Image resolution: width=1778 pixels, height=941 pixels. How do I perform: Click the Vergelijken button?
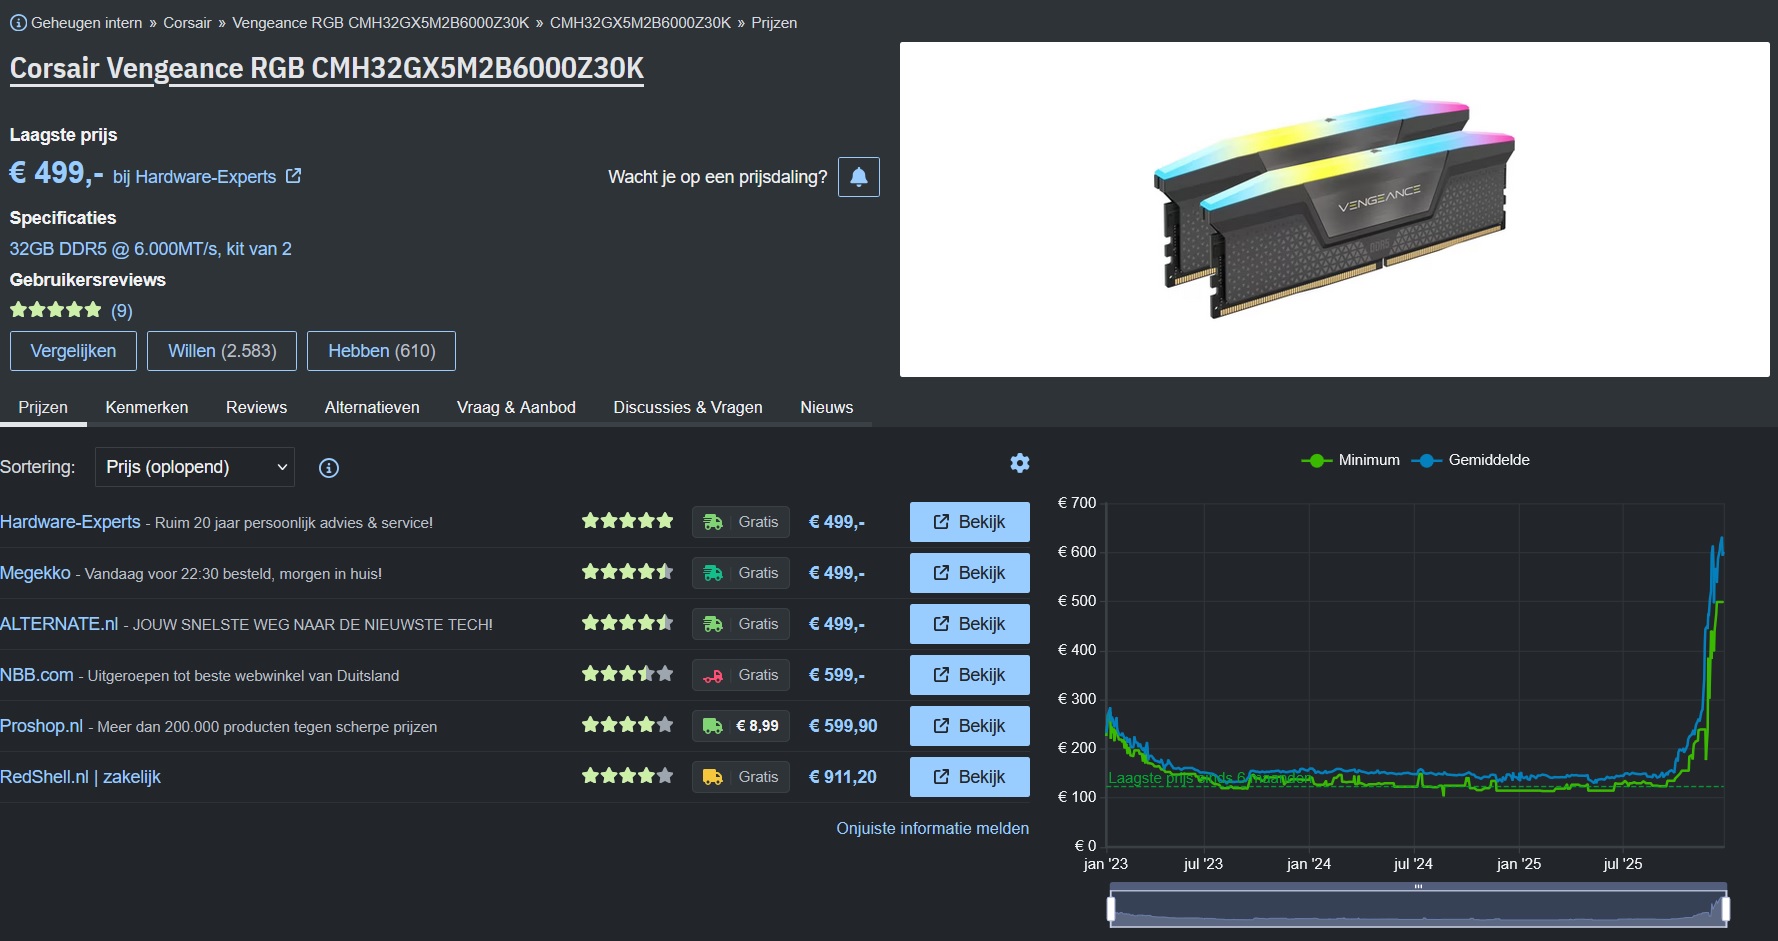click(73, 351)
